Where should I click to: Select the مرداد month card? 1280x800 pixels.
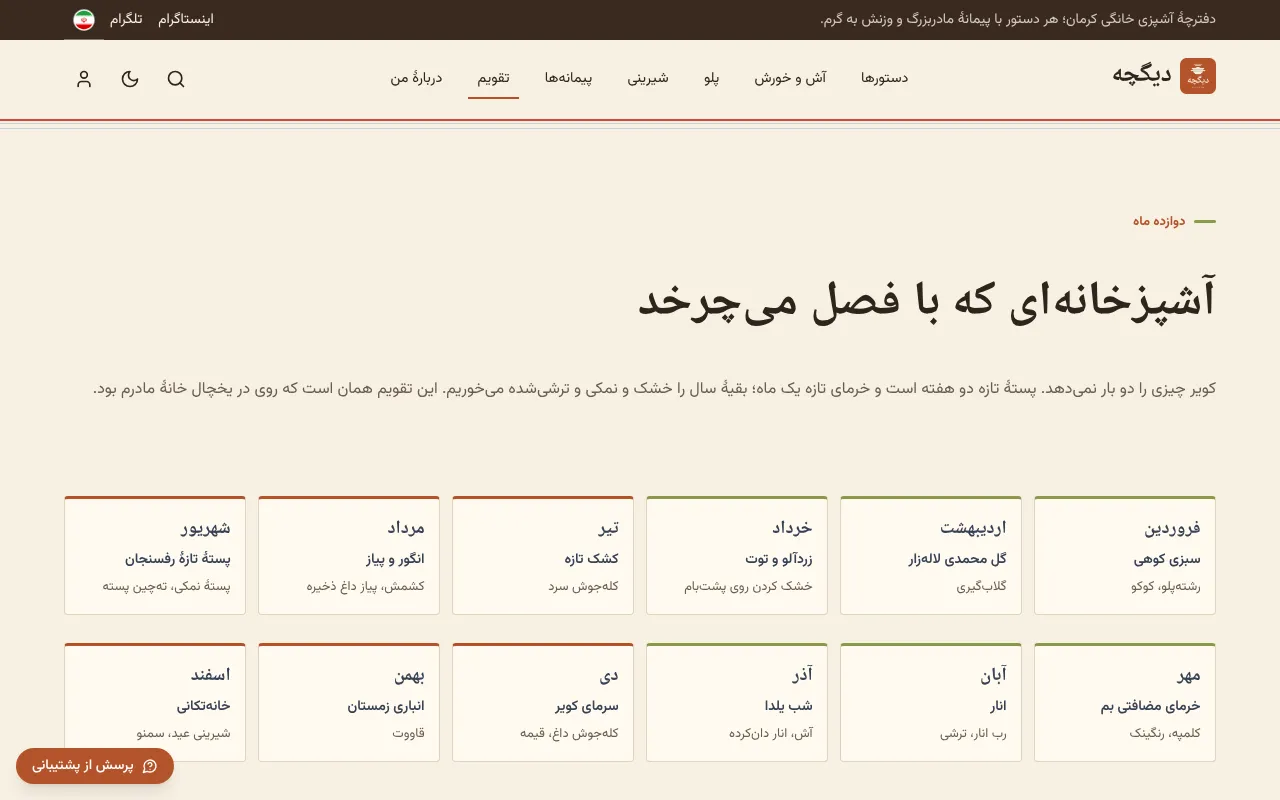tap(349, 555)
